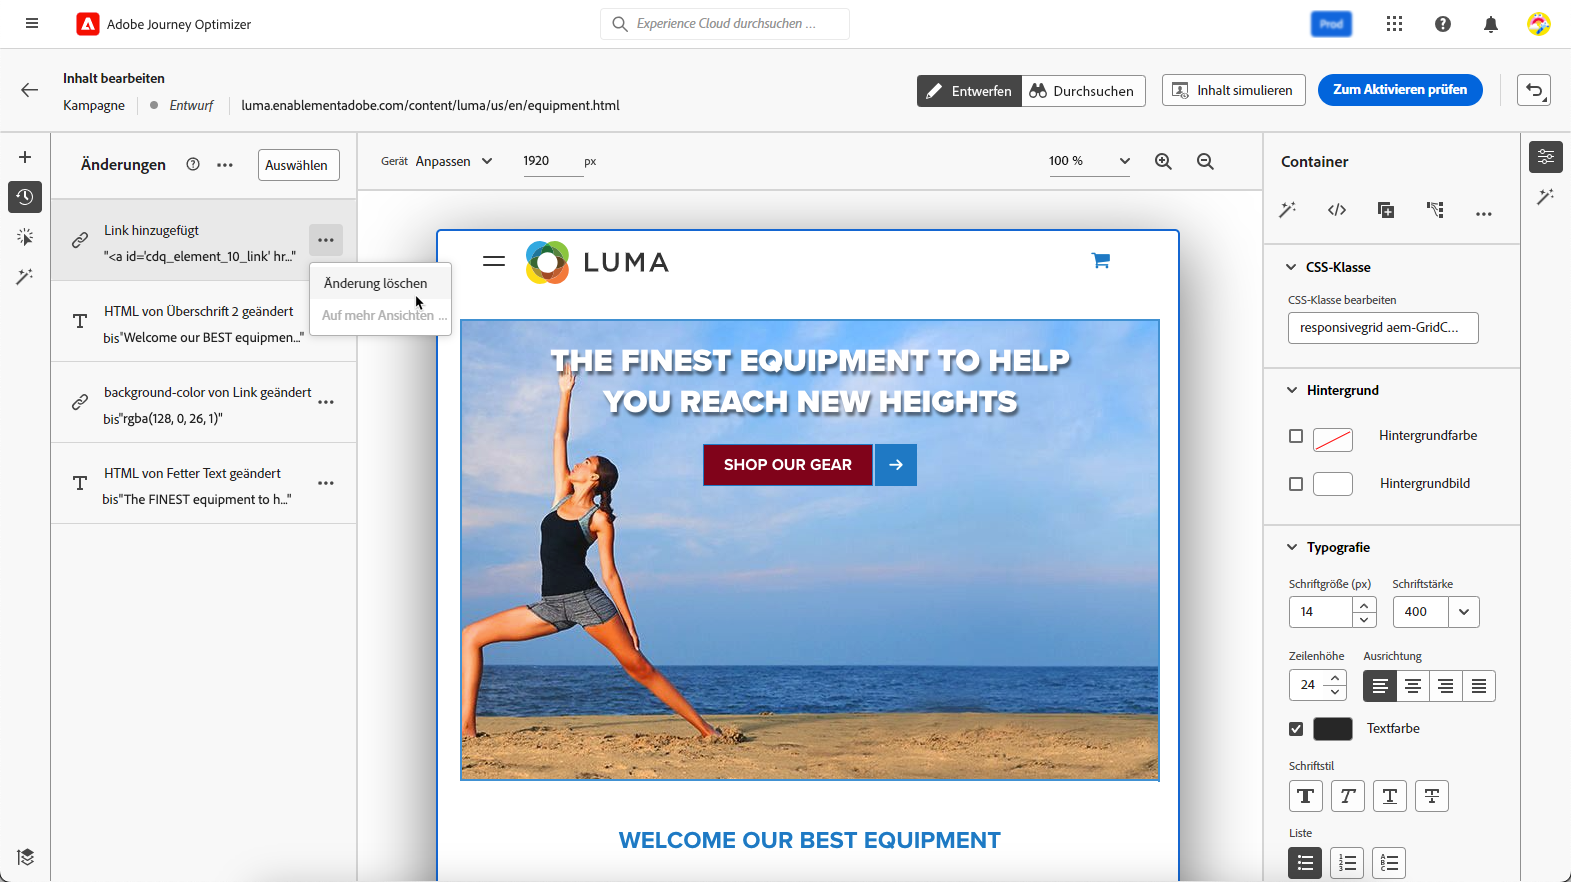1571x882 pixels.
Task: Open options for Link hinzugefügt change
Action: [326, 240]
